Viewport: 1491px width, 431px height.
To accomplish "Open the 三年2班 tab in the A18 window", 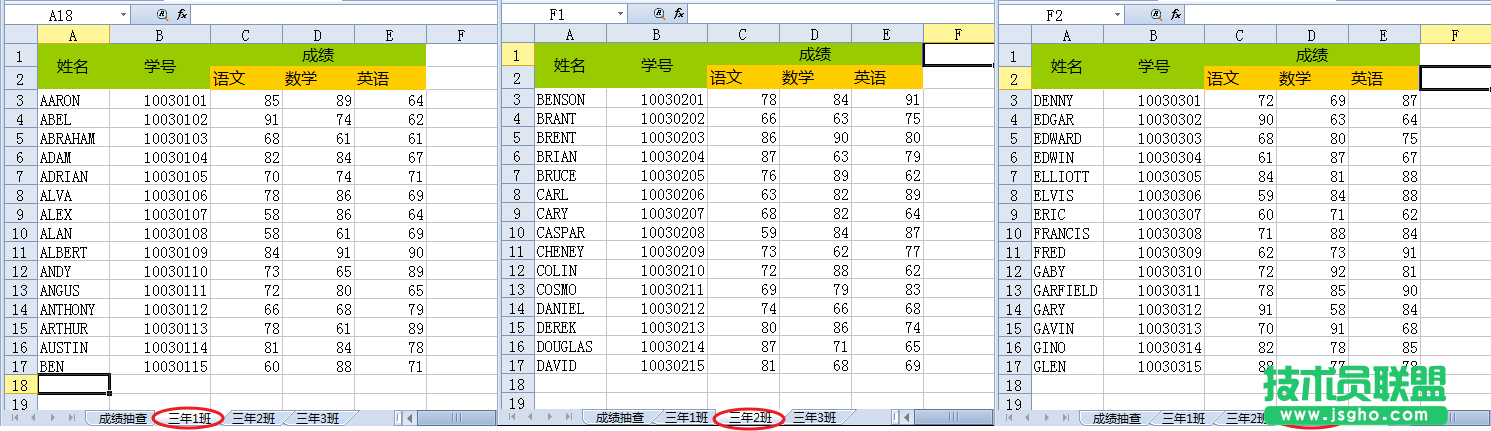I will [254, 418].
